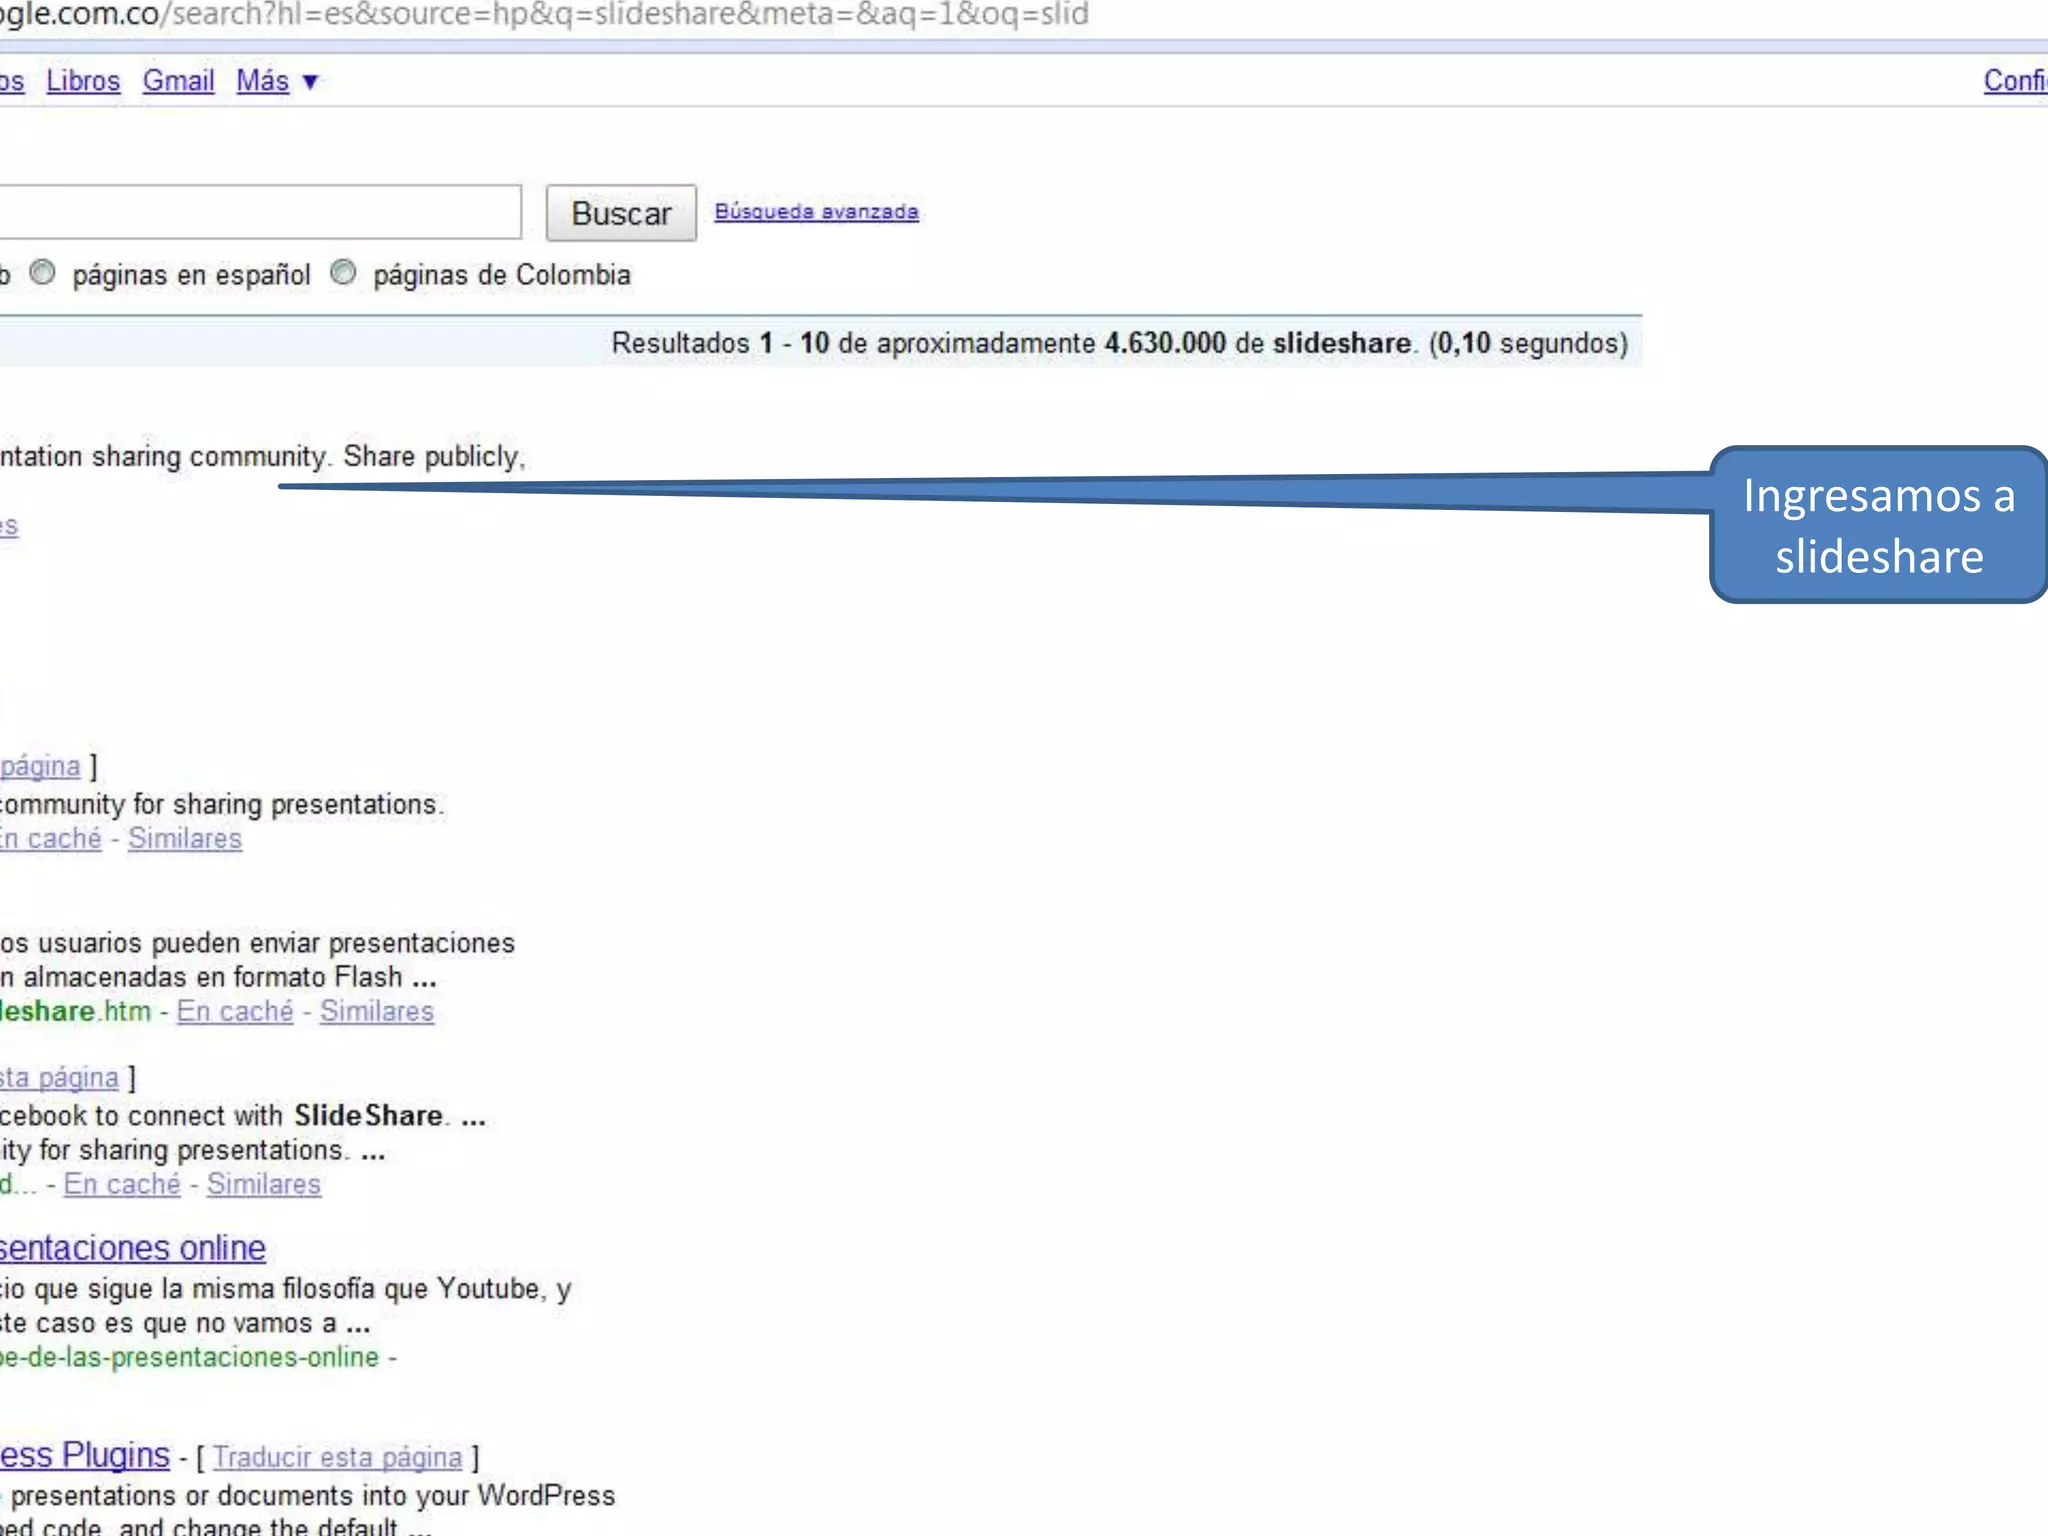
Task: Click the 'página' translate link above community result
Action: (40, 766)
